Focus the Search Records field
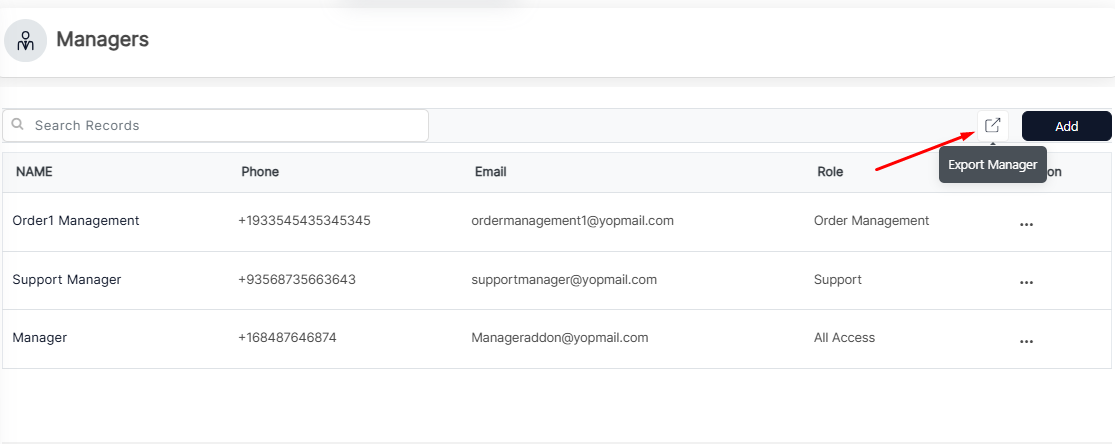Image resolution: width=1115 pixels, height=444 pixels. pos(215,125)
